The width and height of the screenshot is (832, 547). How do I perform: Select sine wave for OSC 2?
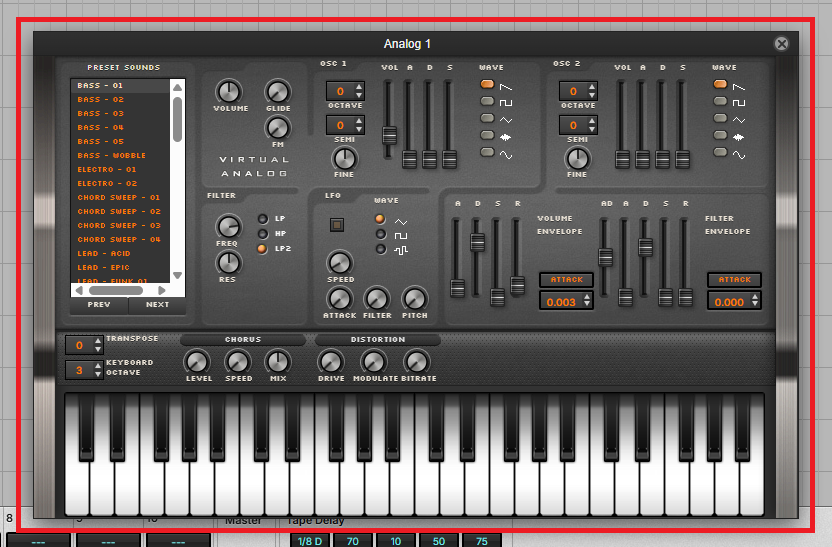(x=719, y=153)
